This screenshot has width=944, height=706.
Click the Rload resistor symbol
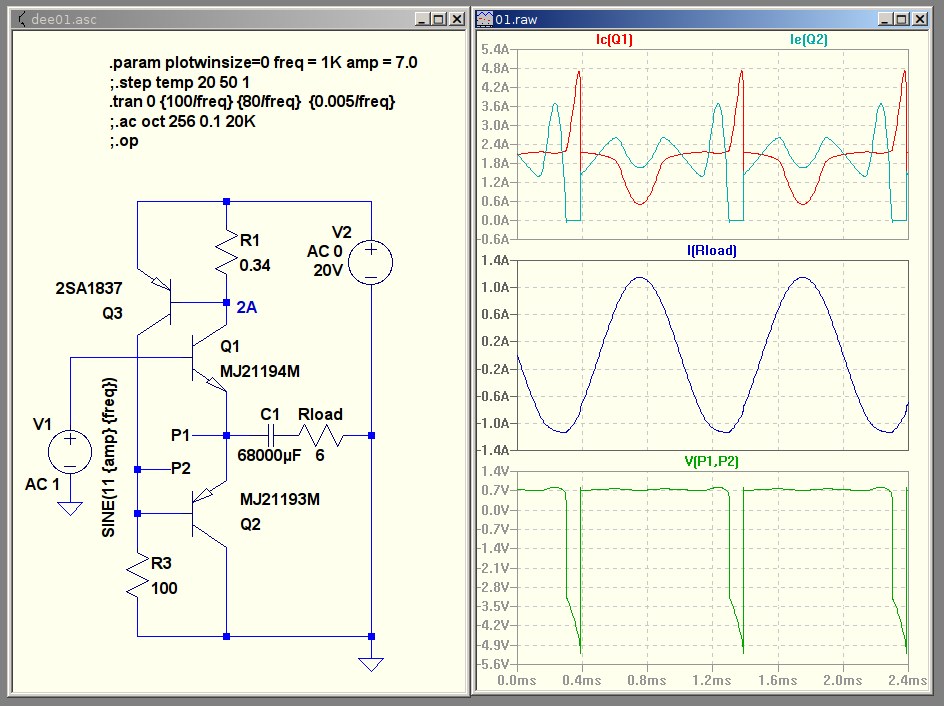pyautogui.click(x=320, y=436)
